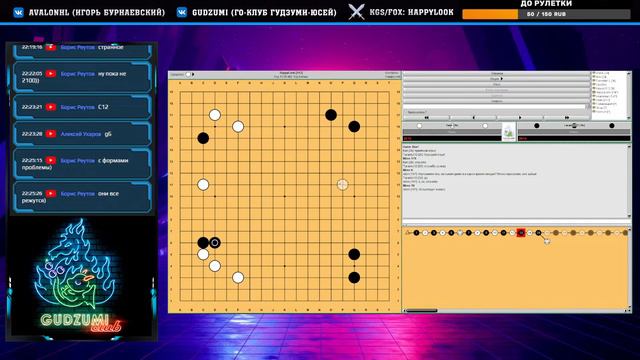Step back one move with the single left arrow
This screenshot has height=360, width=640.
tap(473, 118)
